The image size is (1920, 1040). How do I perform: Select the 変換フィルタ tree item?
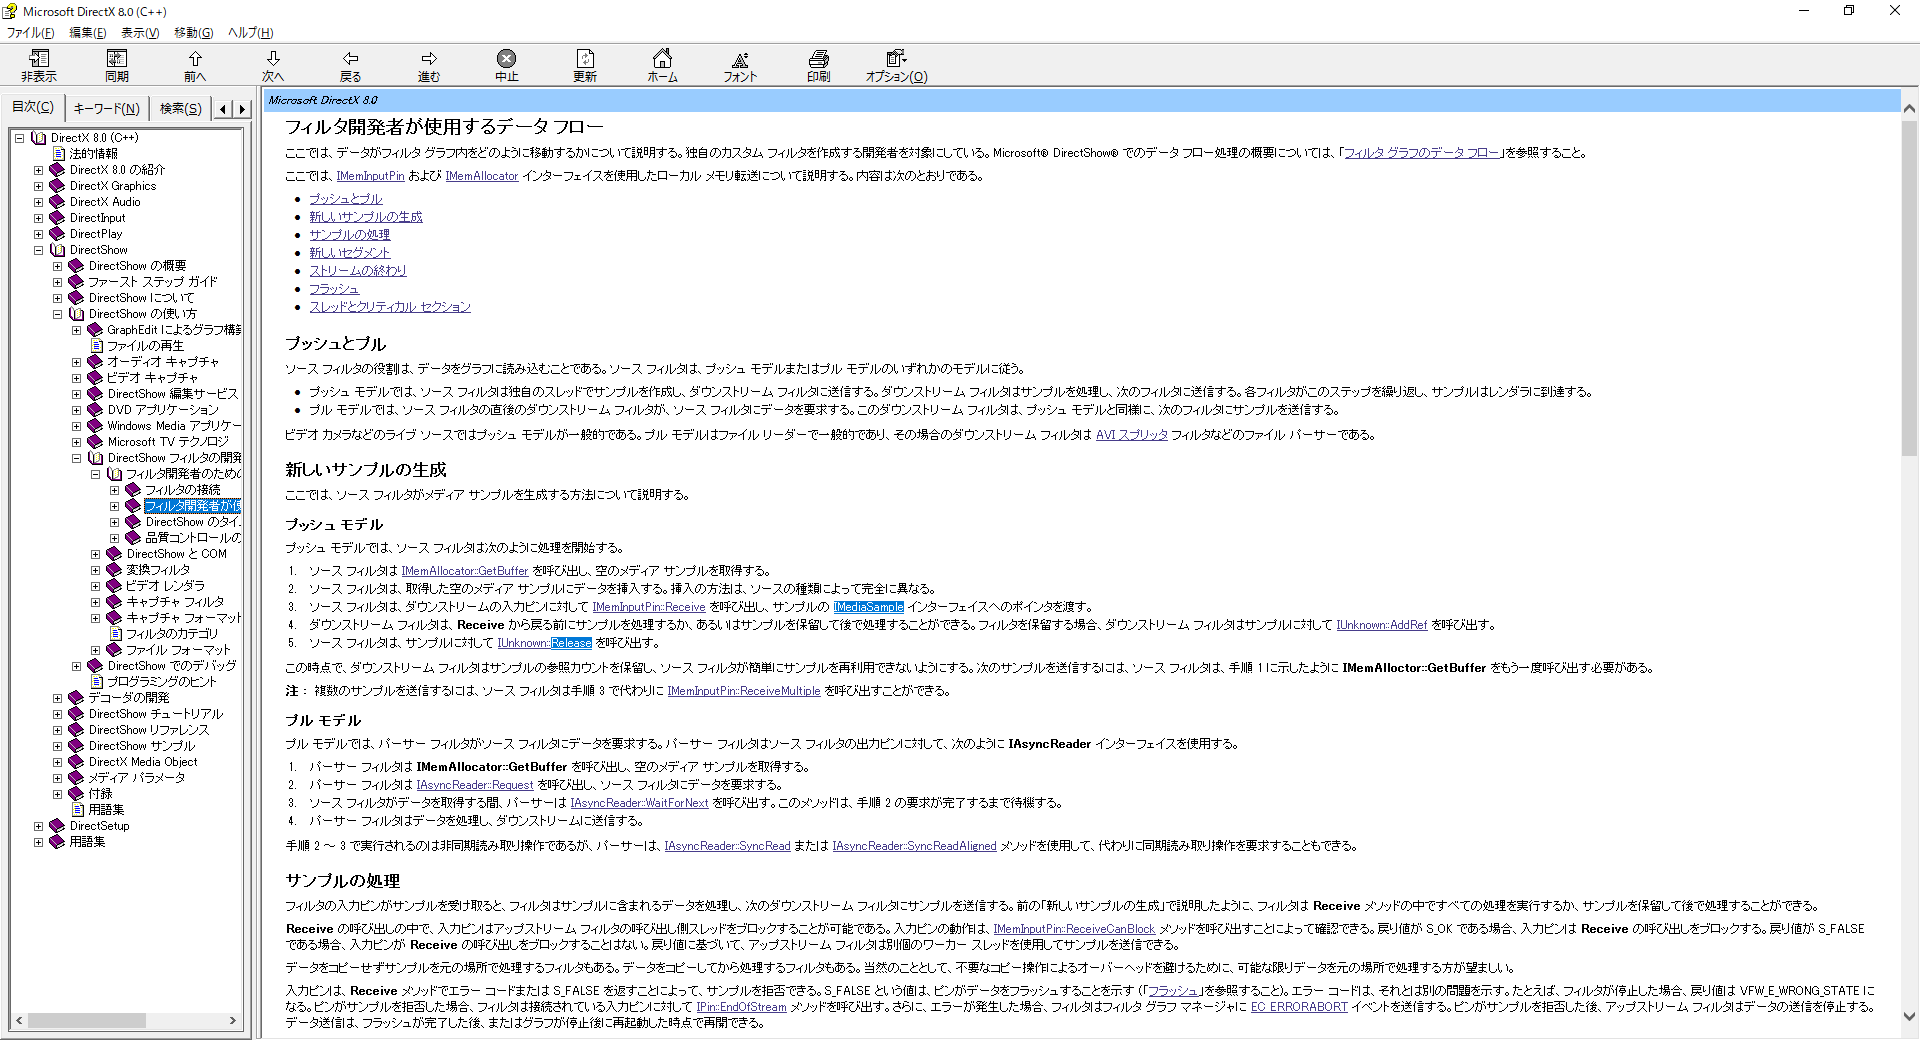[158, 570]
